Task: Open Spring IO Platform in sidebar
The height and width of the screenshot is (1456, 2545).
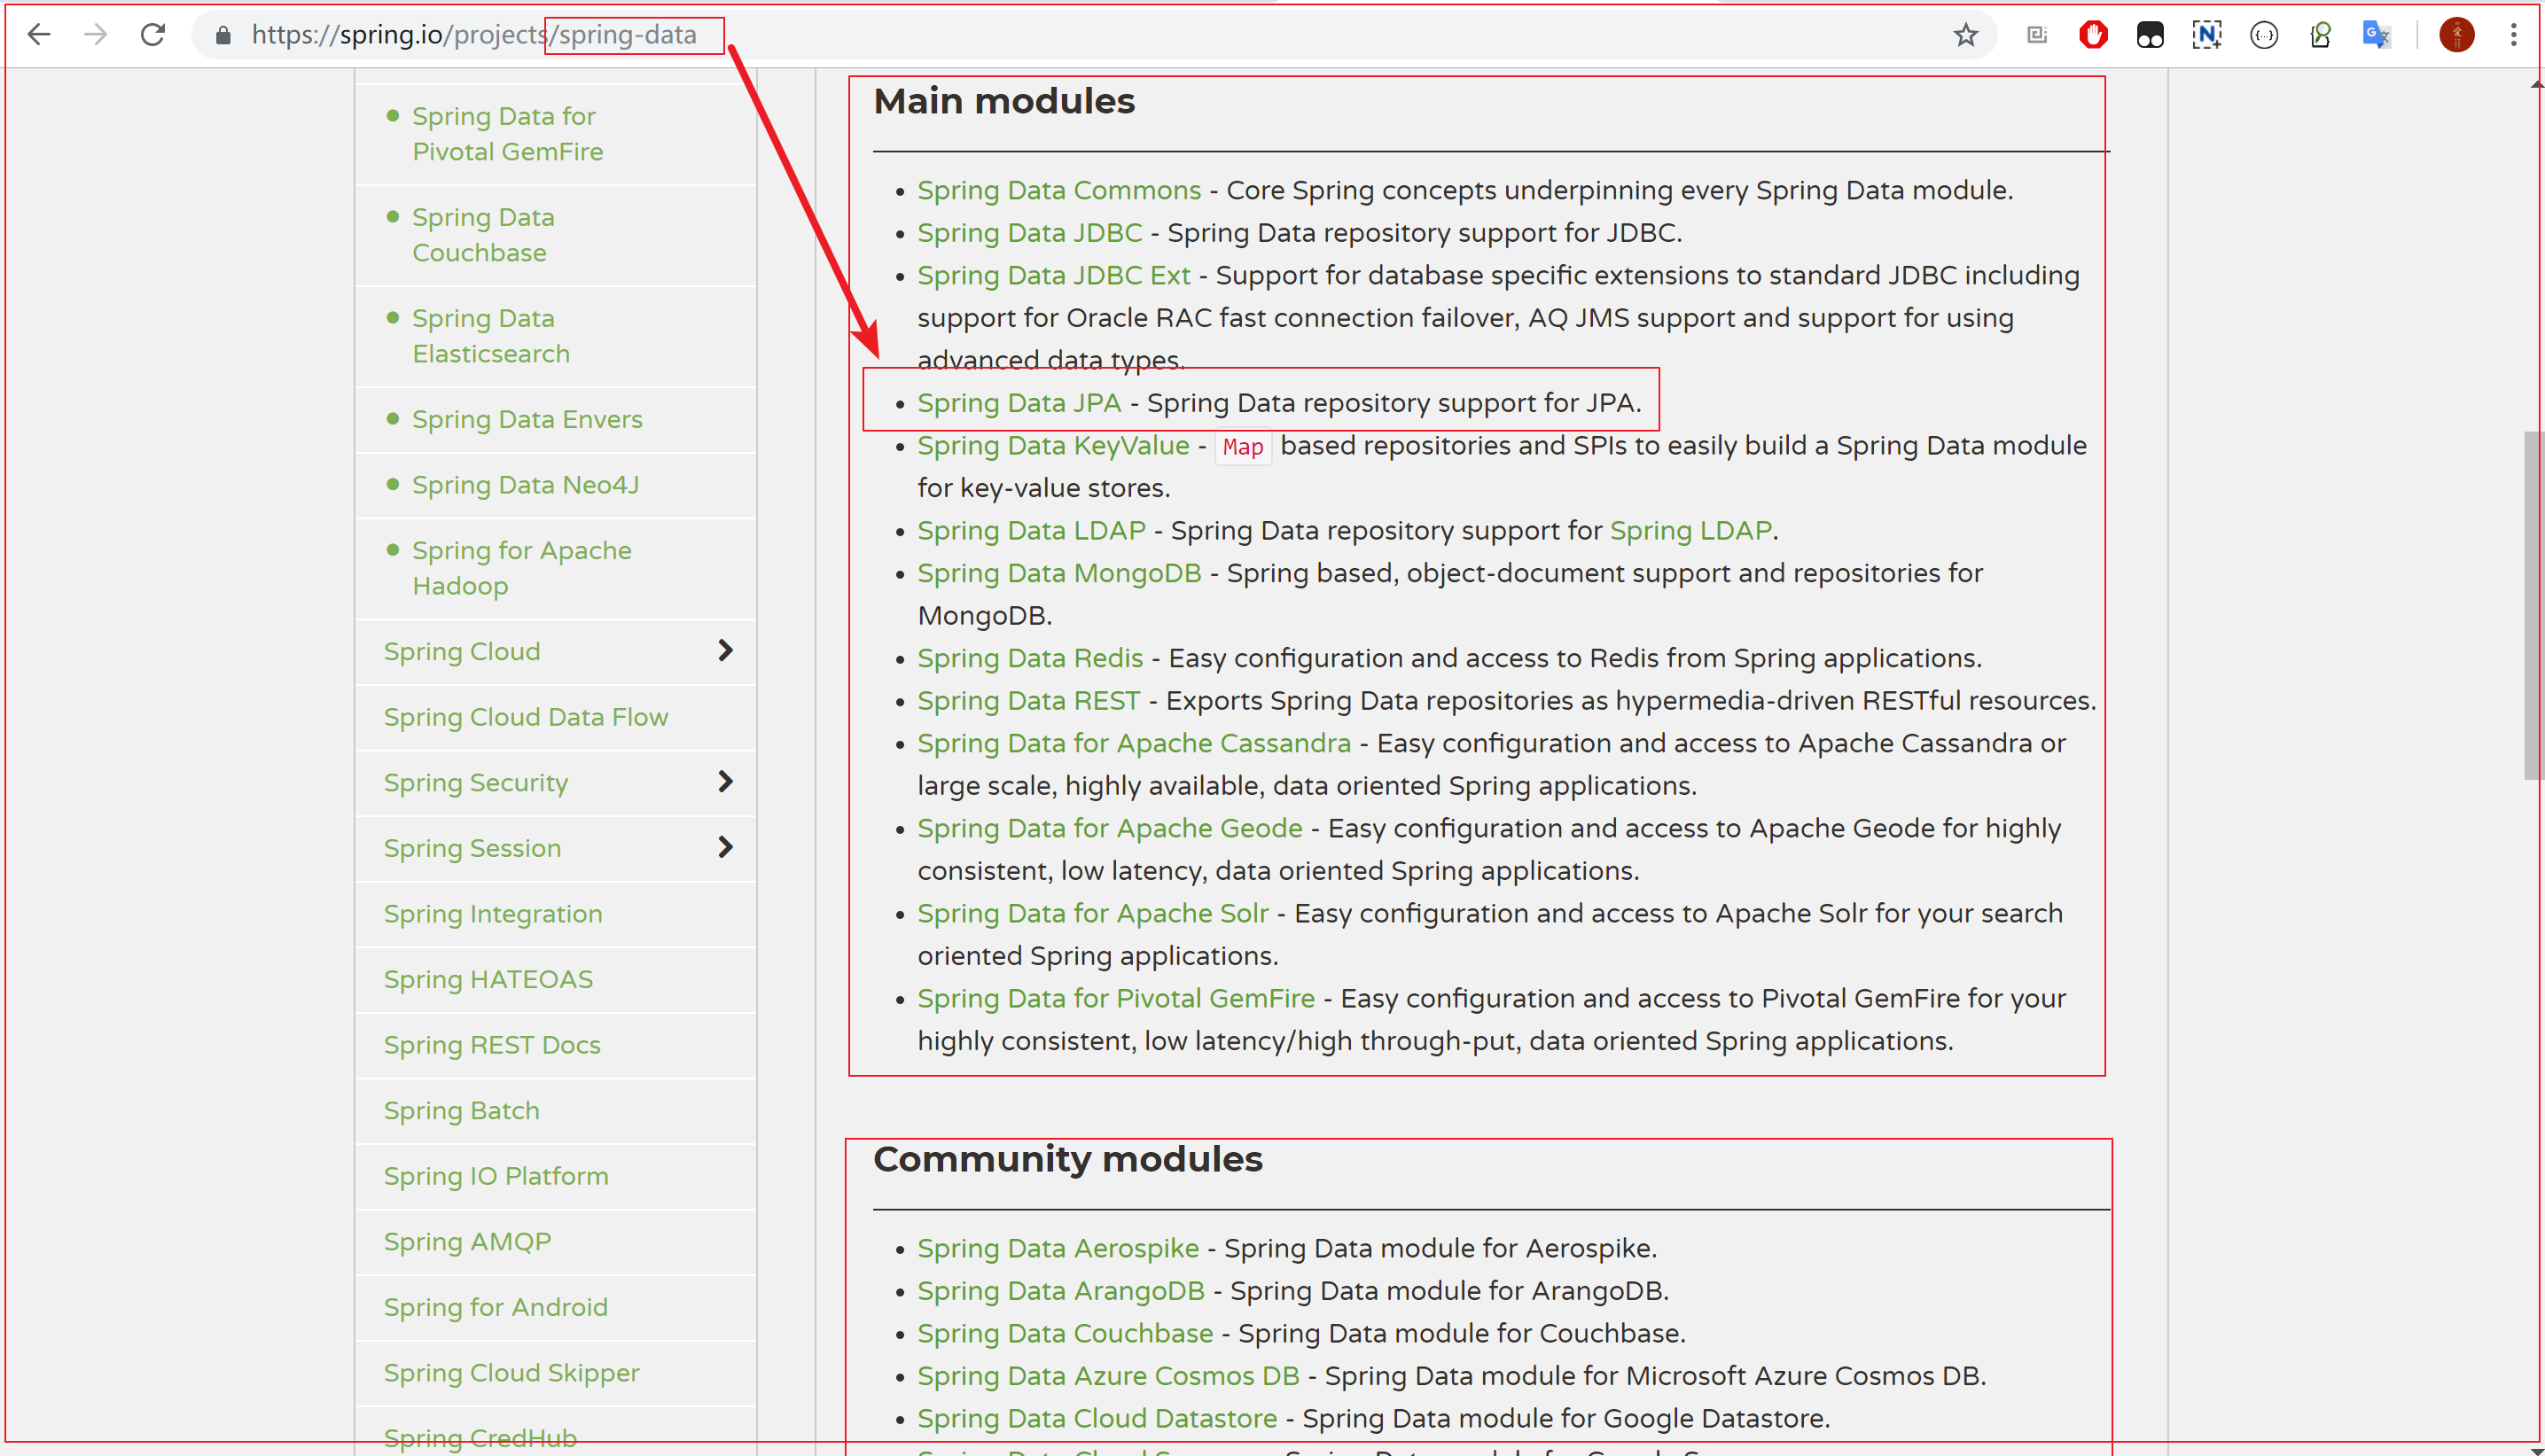Action: [496, 1176]
